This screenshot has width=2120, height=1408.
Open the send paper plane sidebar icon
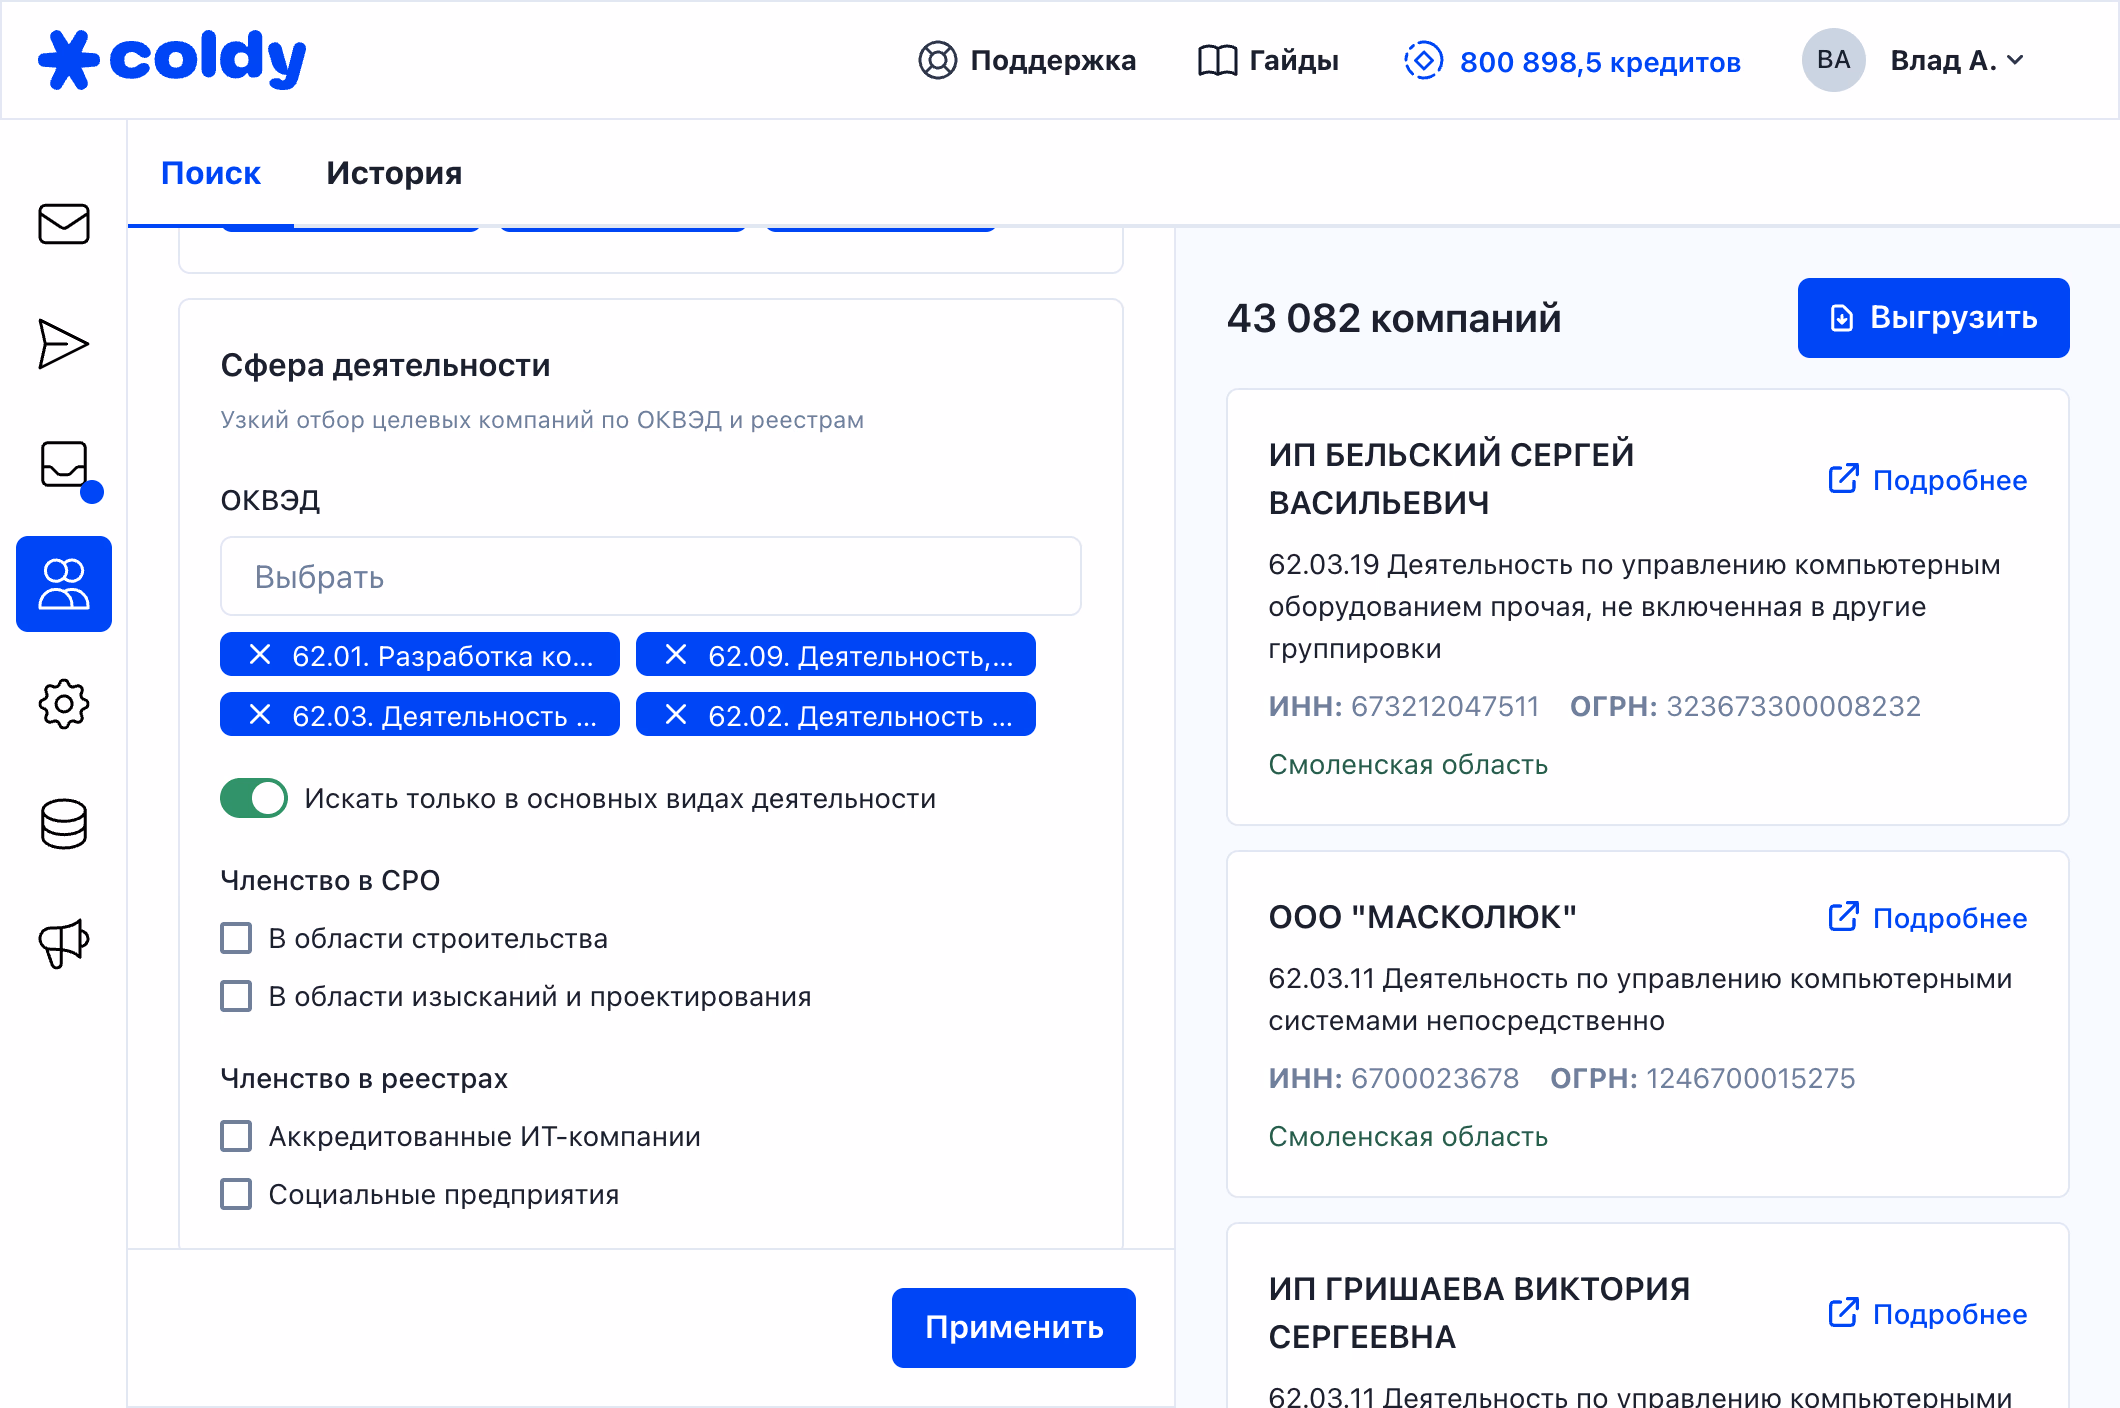click(x=64, y=344)
